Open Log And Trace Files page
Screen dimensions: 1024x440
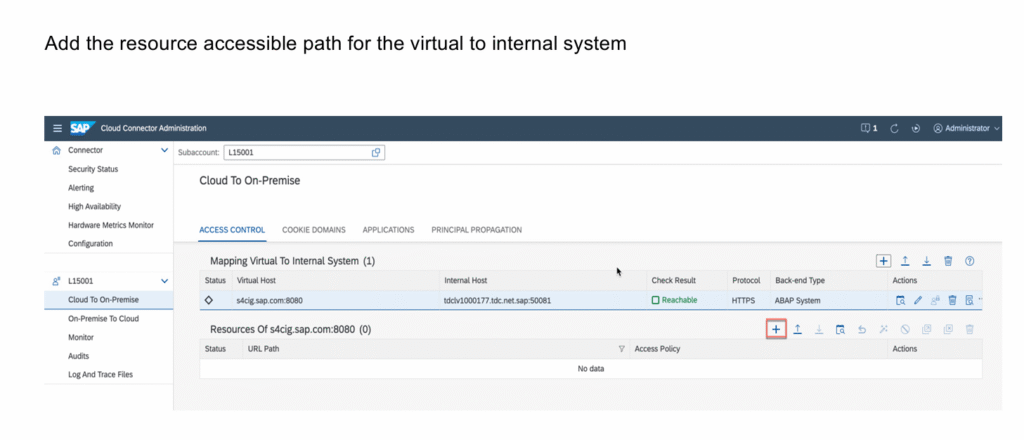(x=100, y=375)
